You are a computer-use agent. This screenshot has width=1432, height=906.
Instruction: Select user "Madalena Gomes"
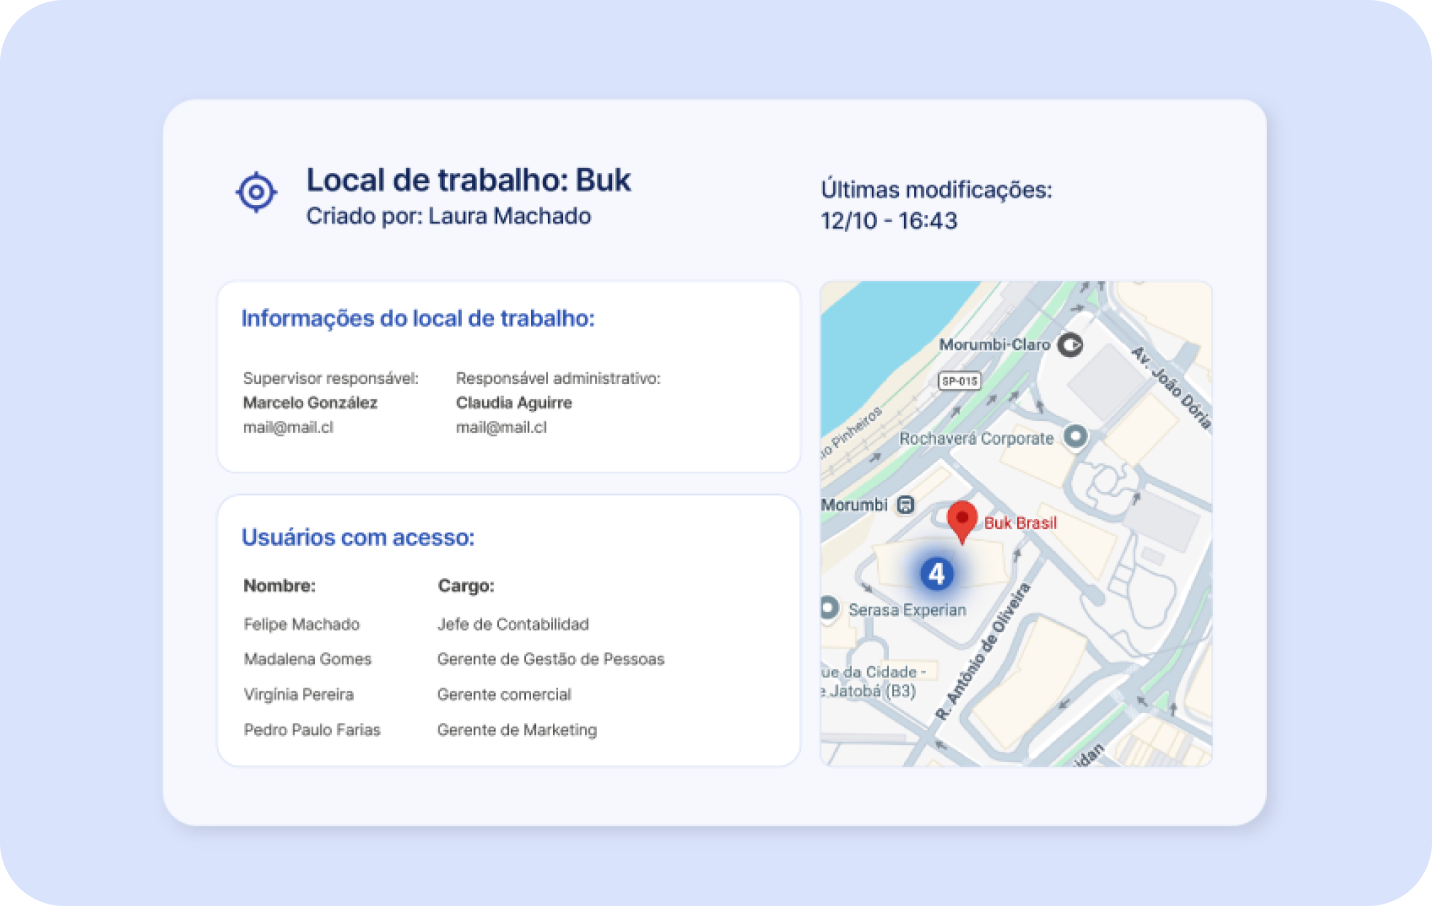coord(308,659)
